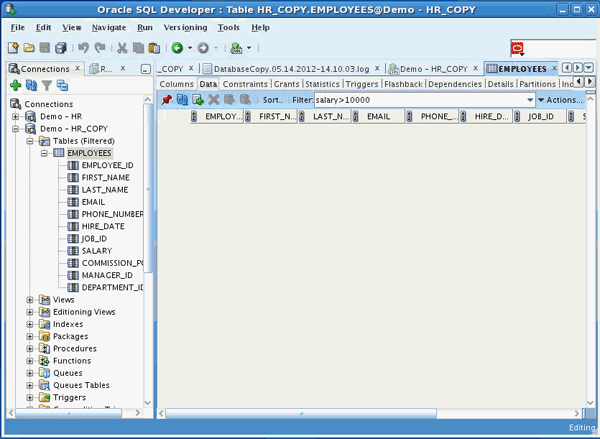Image resolution: width=600 pixels, height=439 pixels.
Task: Close the Connections panel tab
Action: pos(77,69)
